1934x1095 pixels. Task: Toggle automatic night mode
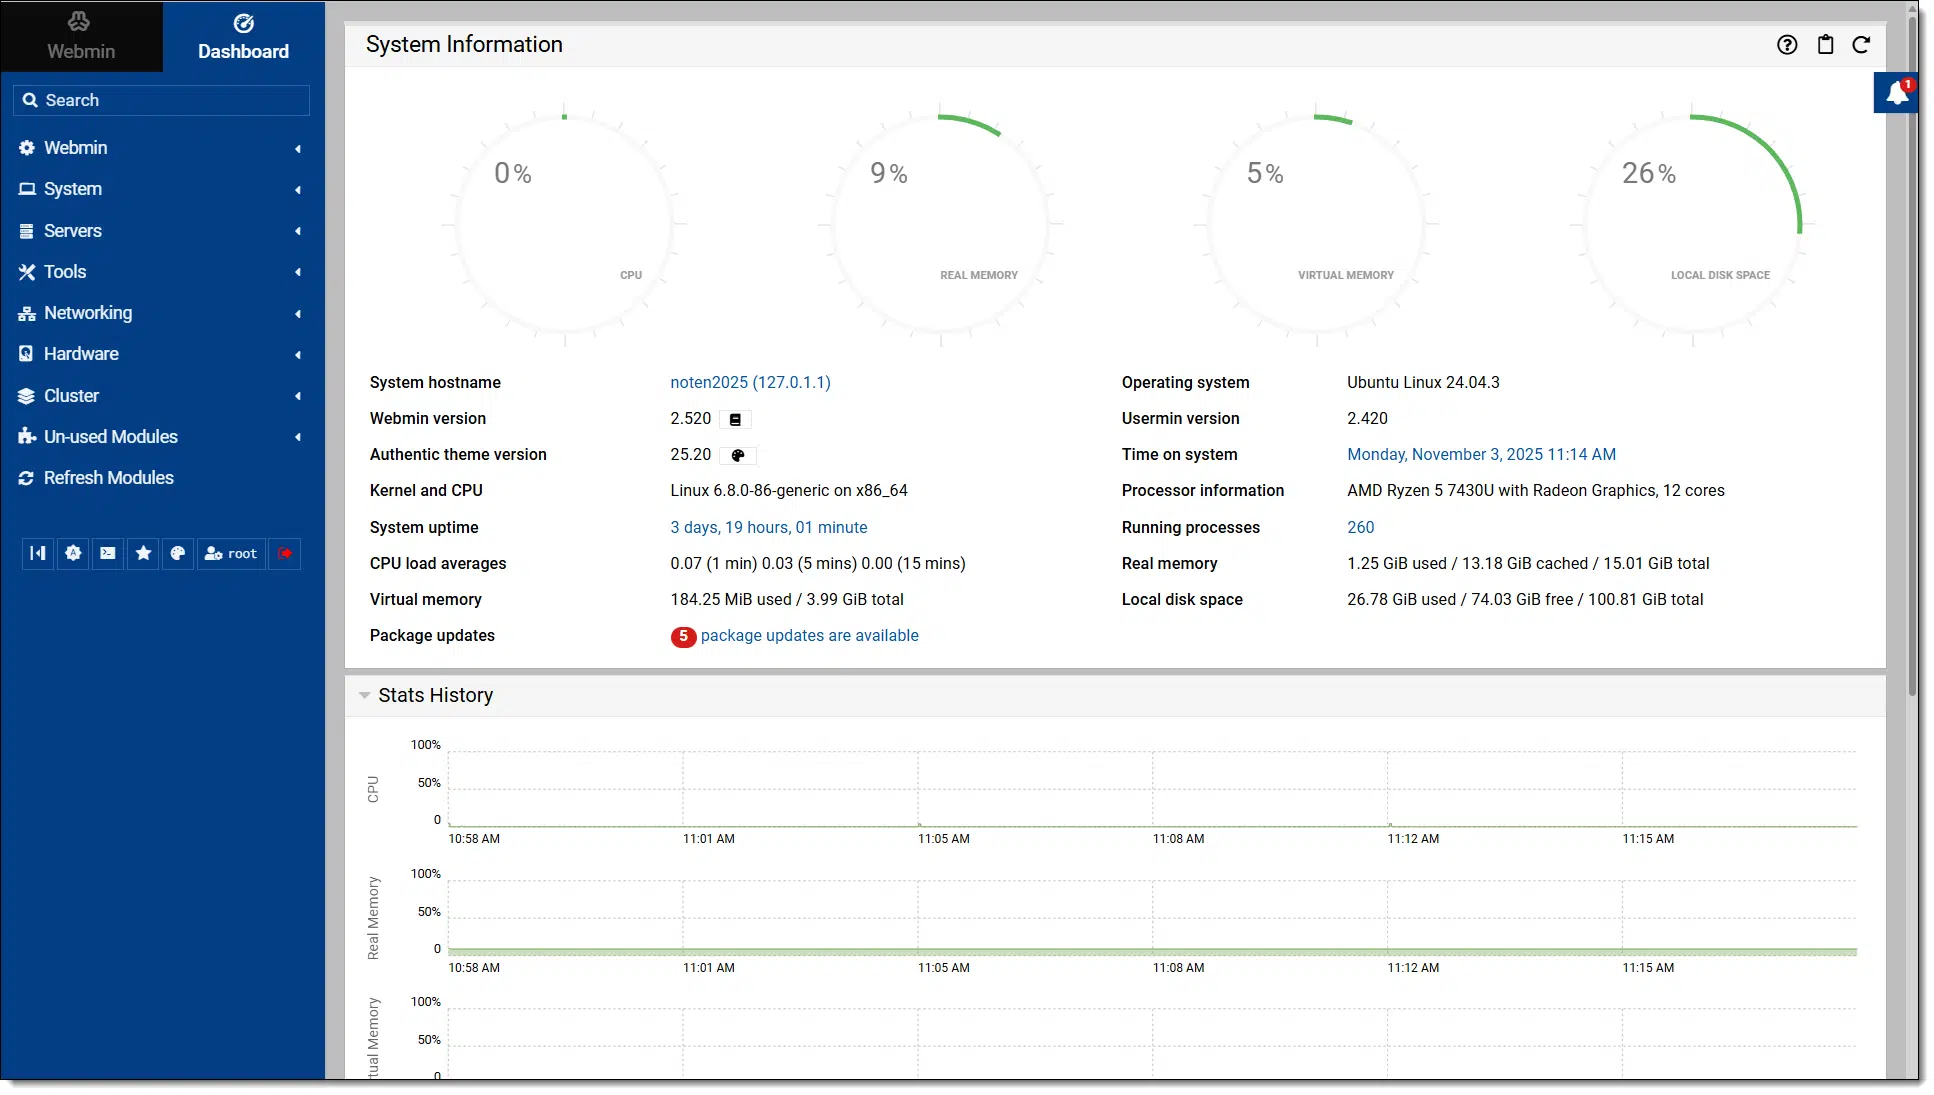pos(73,553)
